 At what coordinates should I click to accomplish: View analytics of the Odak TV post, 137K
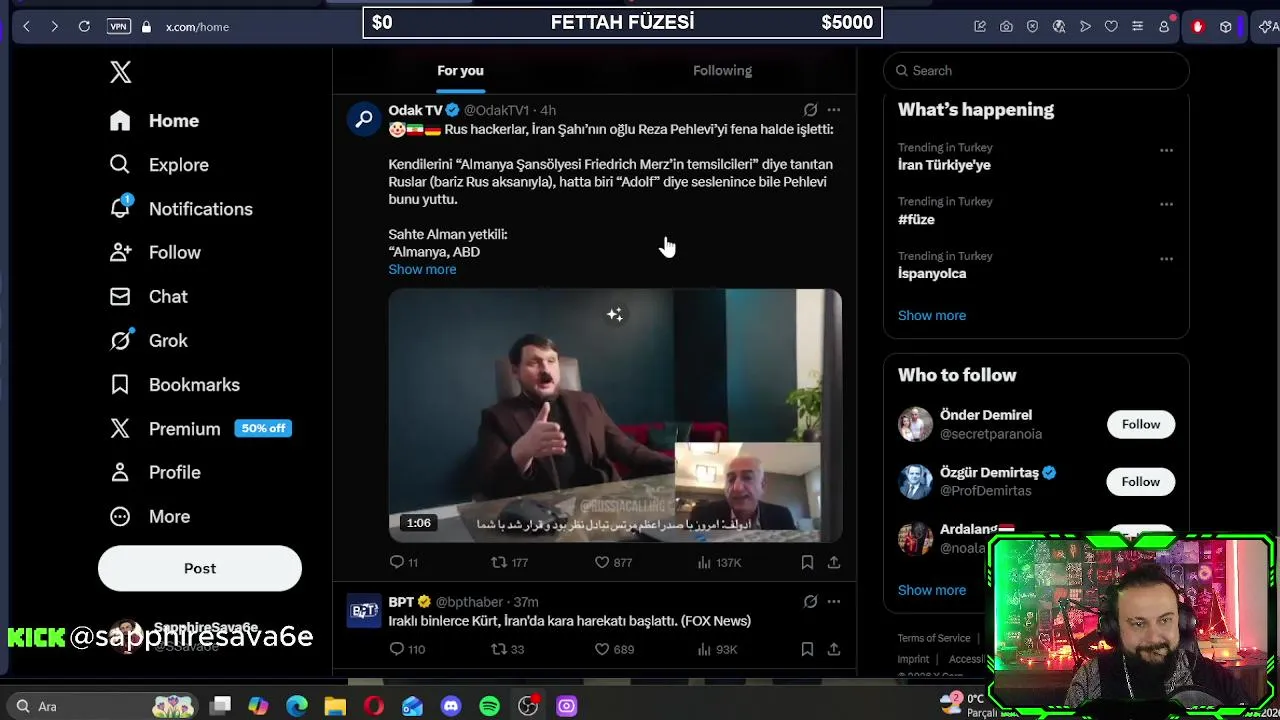[x=719, y=563]
